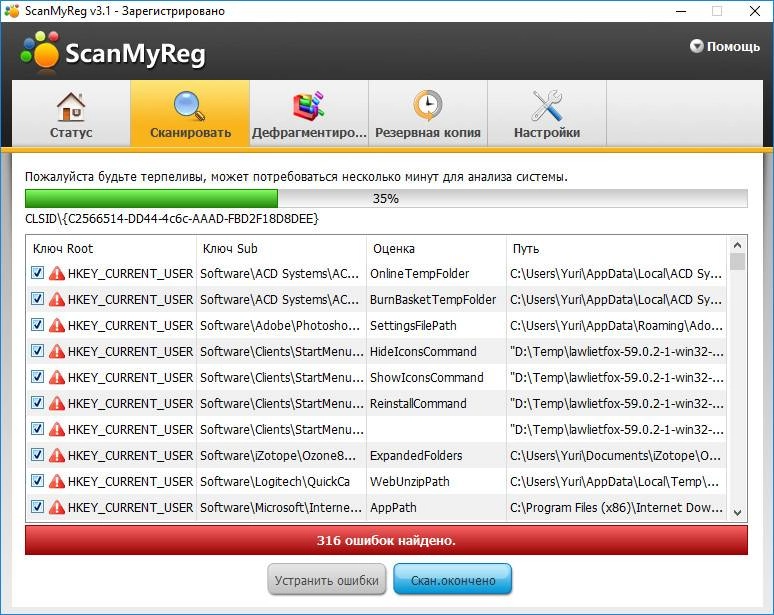Click the ScanMyReg logo
Image resolution: width=774 pixels, height=615 pixels.
[x=113, y=50]
